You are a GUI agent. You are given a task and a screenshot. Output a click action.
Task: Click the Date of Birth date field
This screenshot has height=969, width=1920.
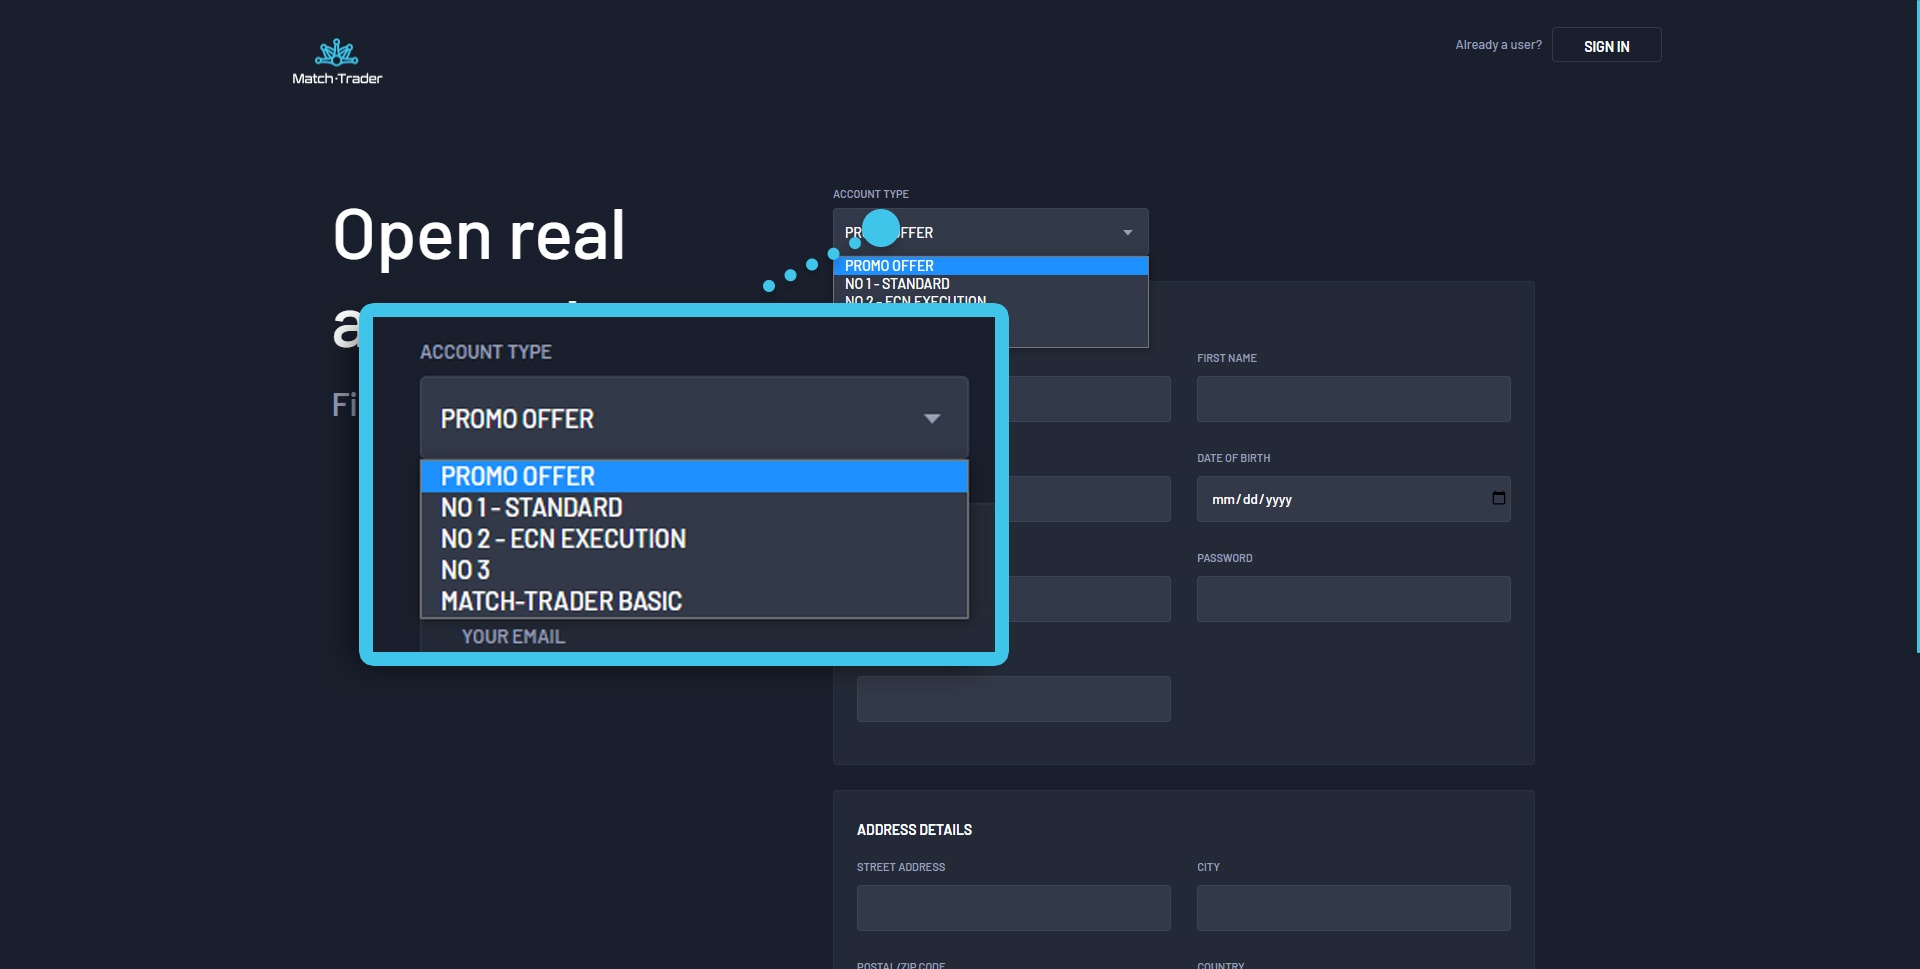point(1340,499)
